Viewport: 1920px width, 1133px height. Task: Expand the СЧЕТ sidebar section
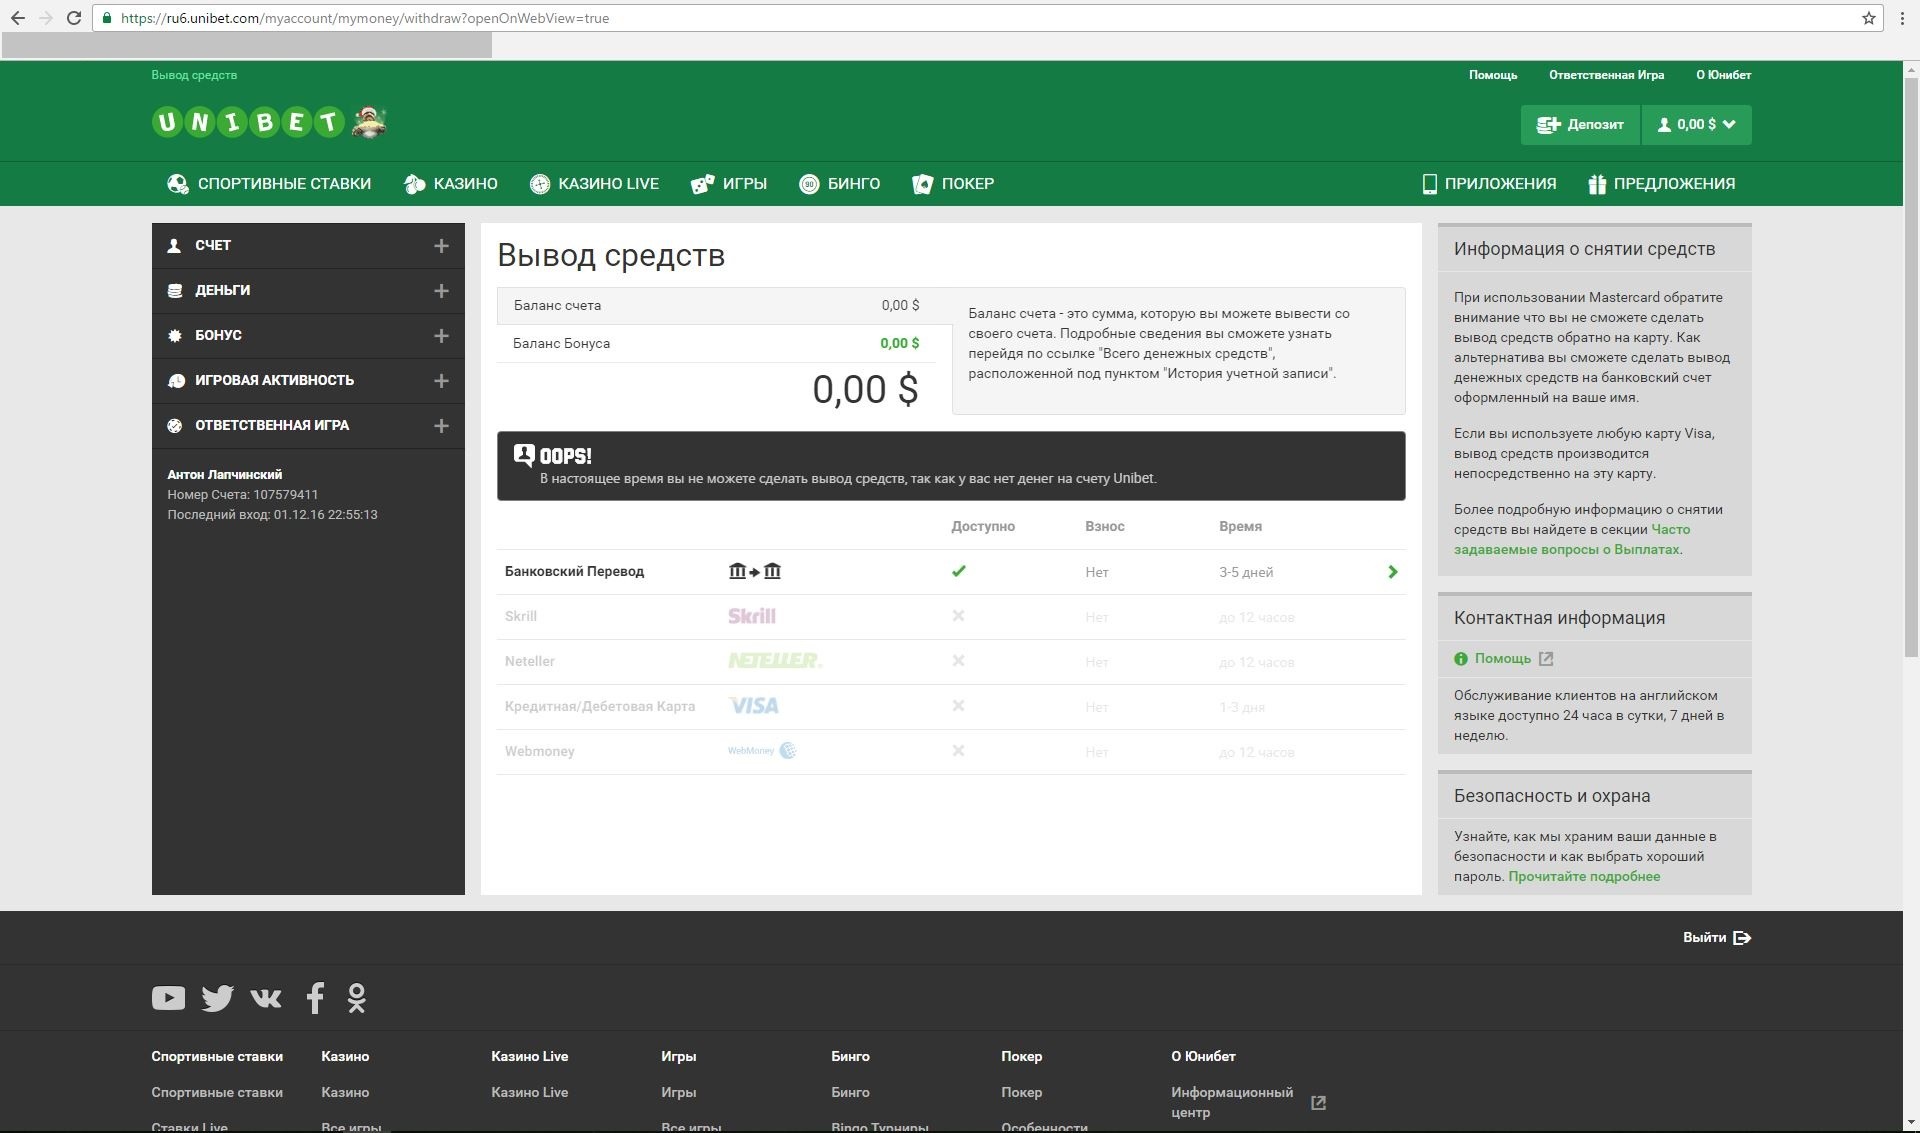[441, 246]
